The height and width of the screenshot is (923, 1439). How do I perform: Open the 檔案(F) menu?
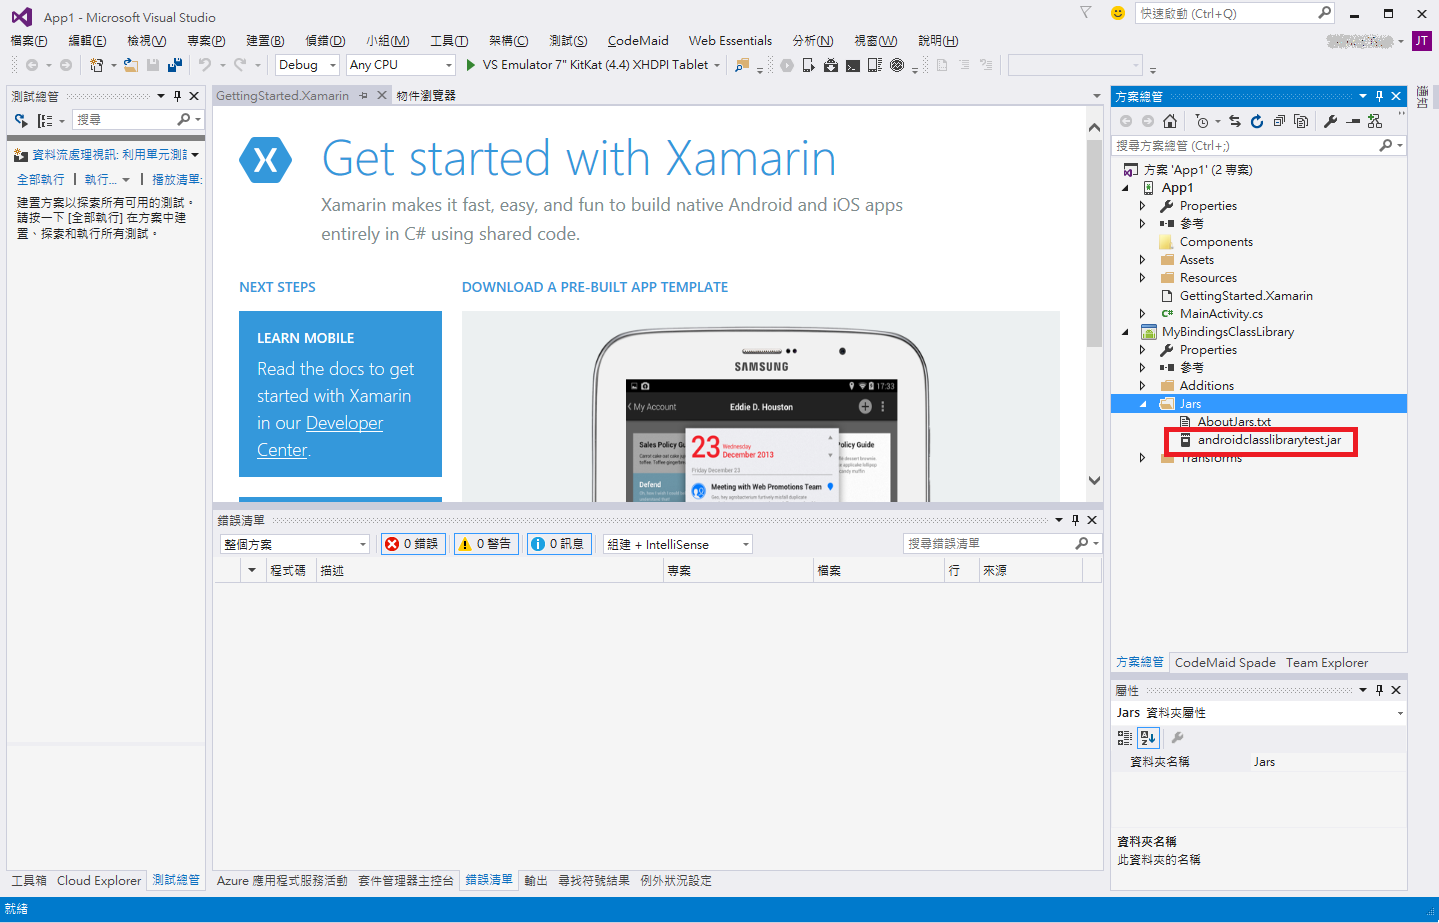pyautogui.click(x=29, y=41)
